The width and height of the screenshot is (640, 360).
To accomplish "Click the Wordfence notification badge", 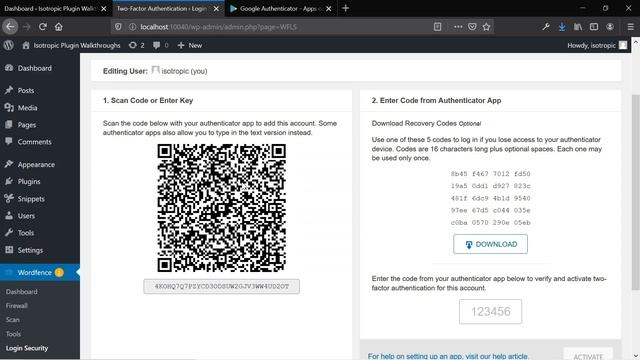I will pos(59,272).
